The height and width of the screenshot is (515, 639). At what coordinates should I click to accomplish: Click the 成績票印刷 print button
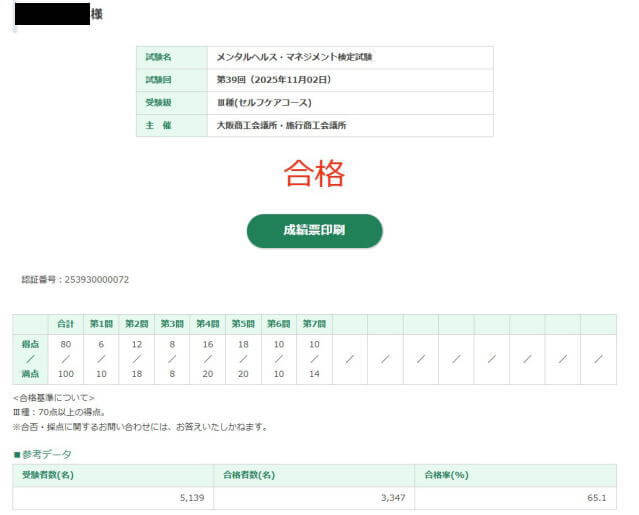[x=314, y=231]
